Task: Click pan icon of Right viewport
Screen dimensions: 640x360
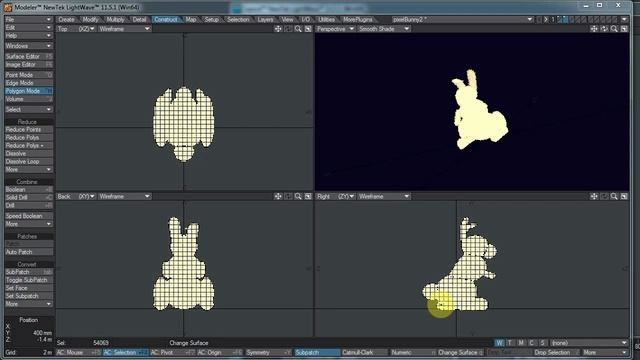Action: click(x=594, y=196)
